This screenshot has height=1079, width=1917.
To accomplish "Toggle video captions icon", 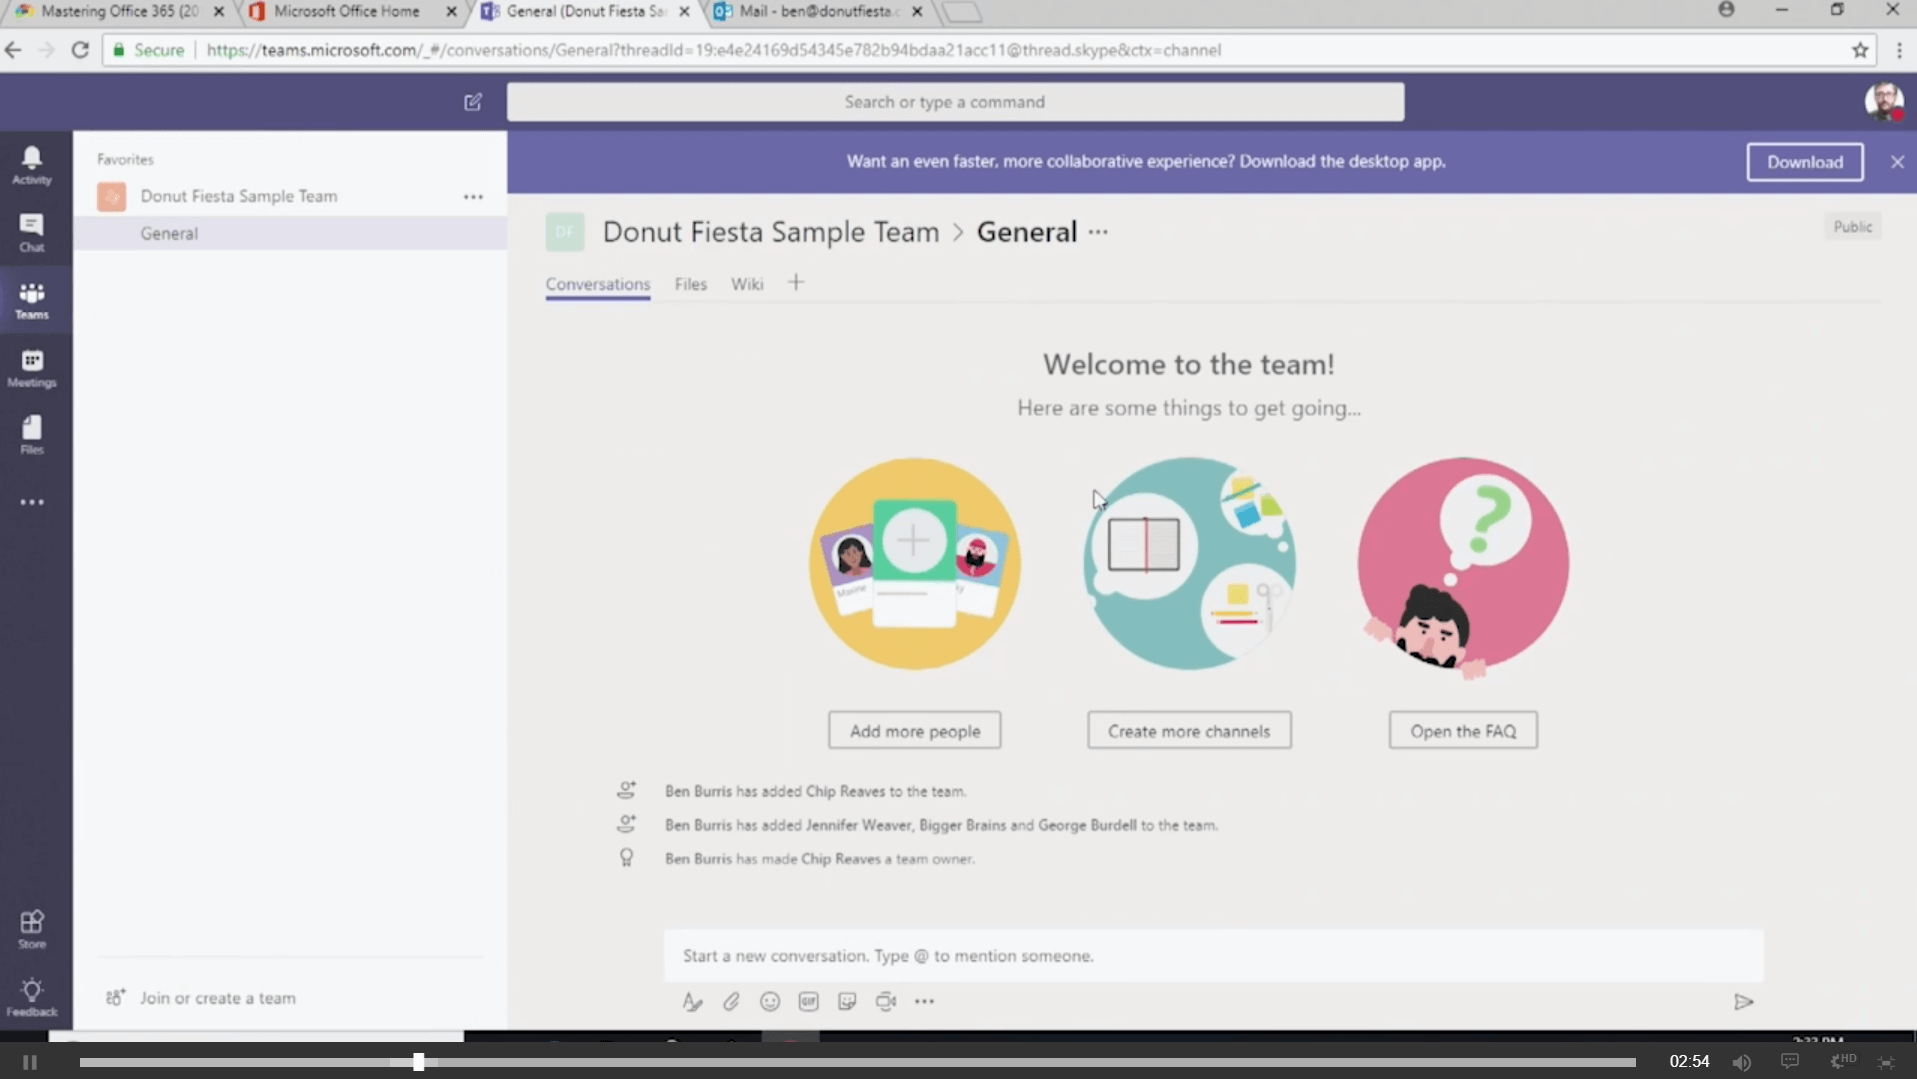I will [1789, 1061].
